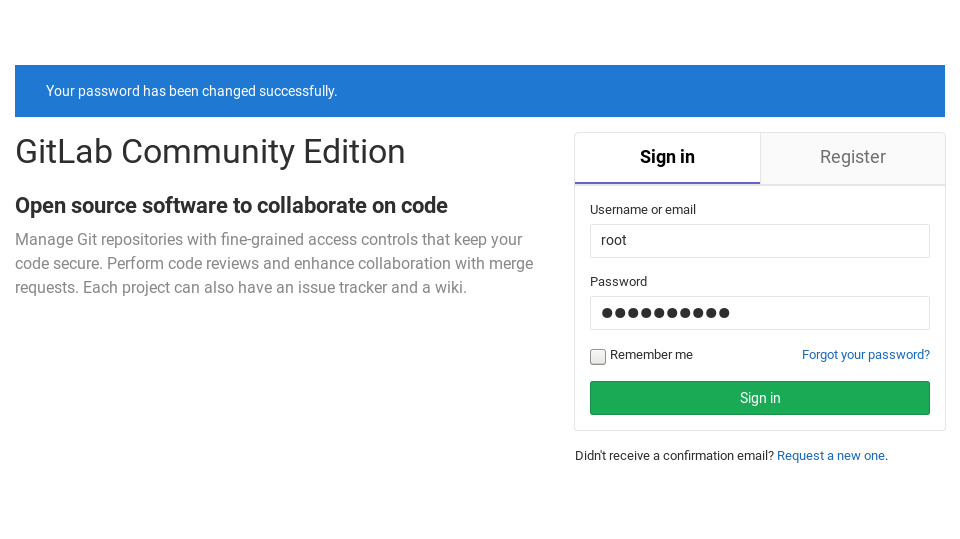Click empty area right of password dots
The image size is (960, 539).
point(830,313)
